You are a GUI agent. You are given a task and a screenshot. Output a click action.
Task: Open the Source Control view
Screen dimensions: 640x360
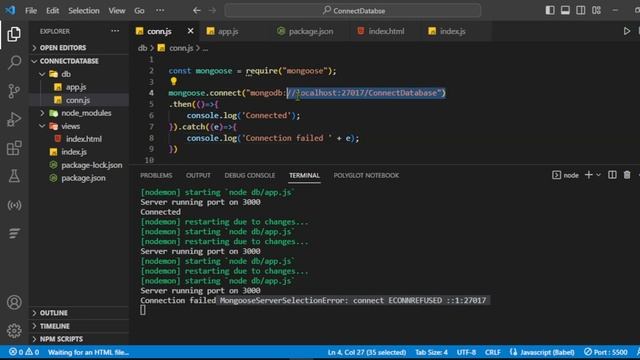14,91
